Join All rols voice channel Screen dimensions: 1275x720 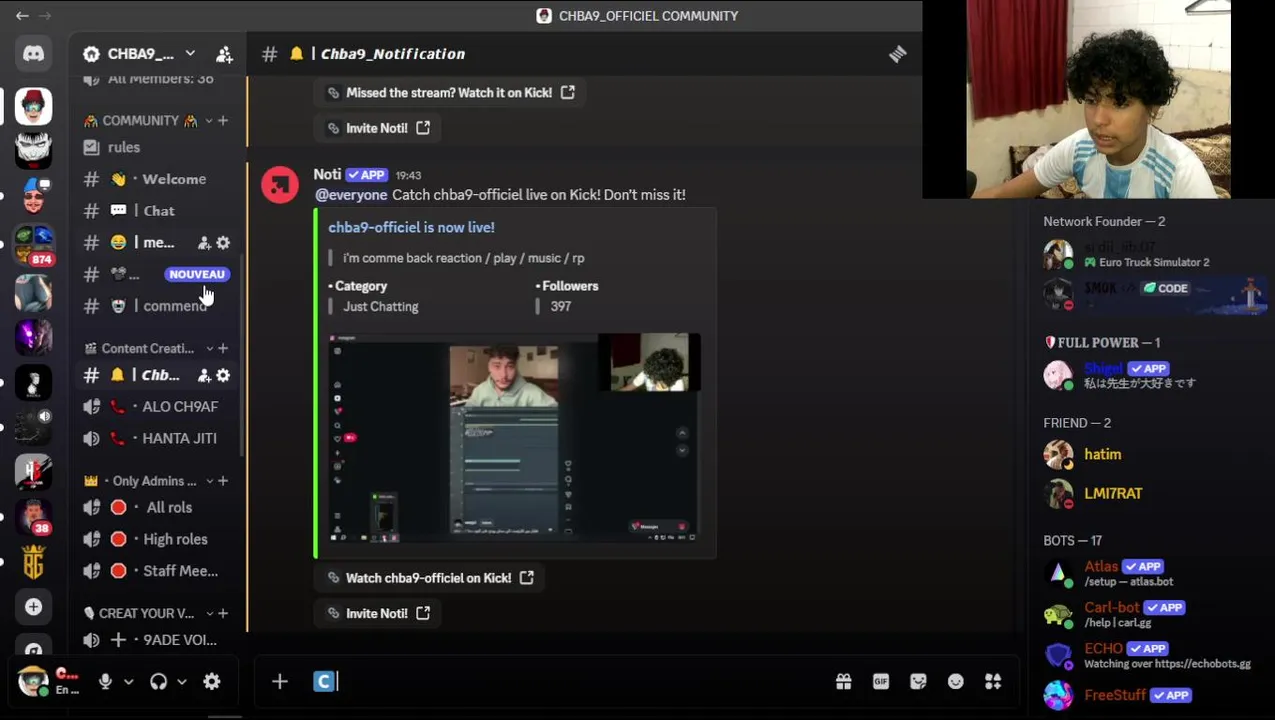click(x=157, y=507)
